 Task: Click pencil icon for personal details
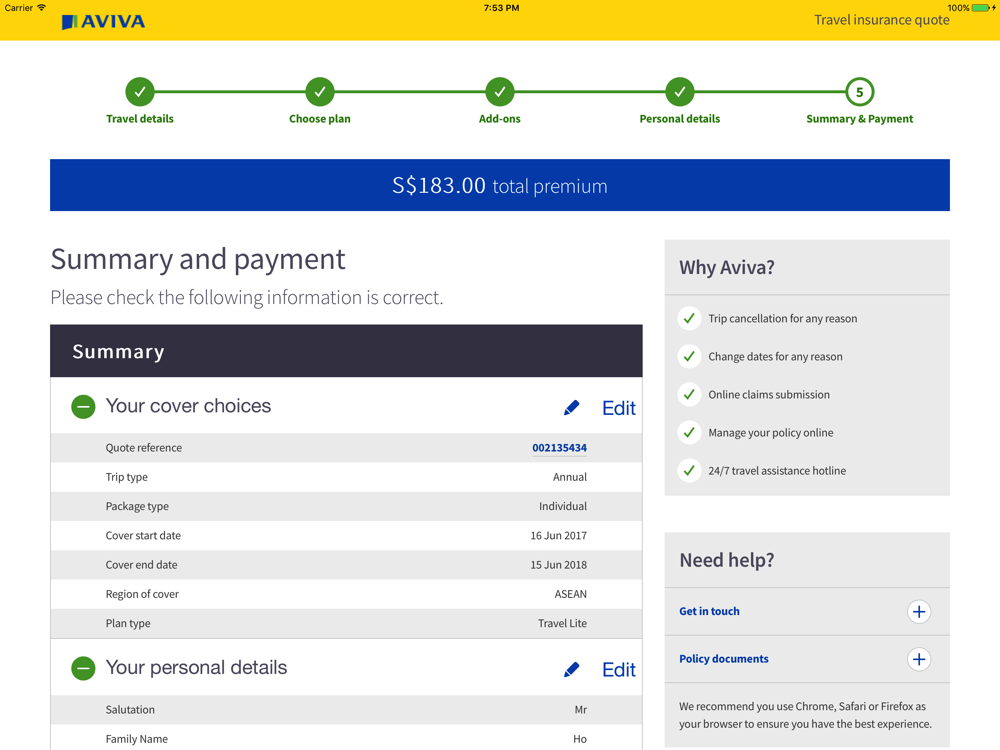[x=571, y=669]
